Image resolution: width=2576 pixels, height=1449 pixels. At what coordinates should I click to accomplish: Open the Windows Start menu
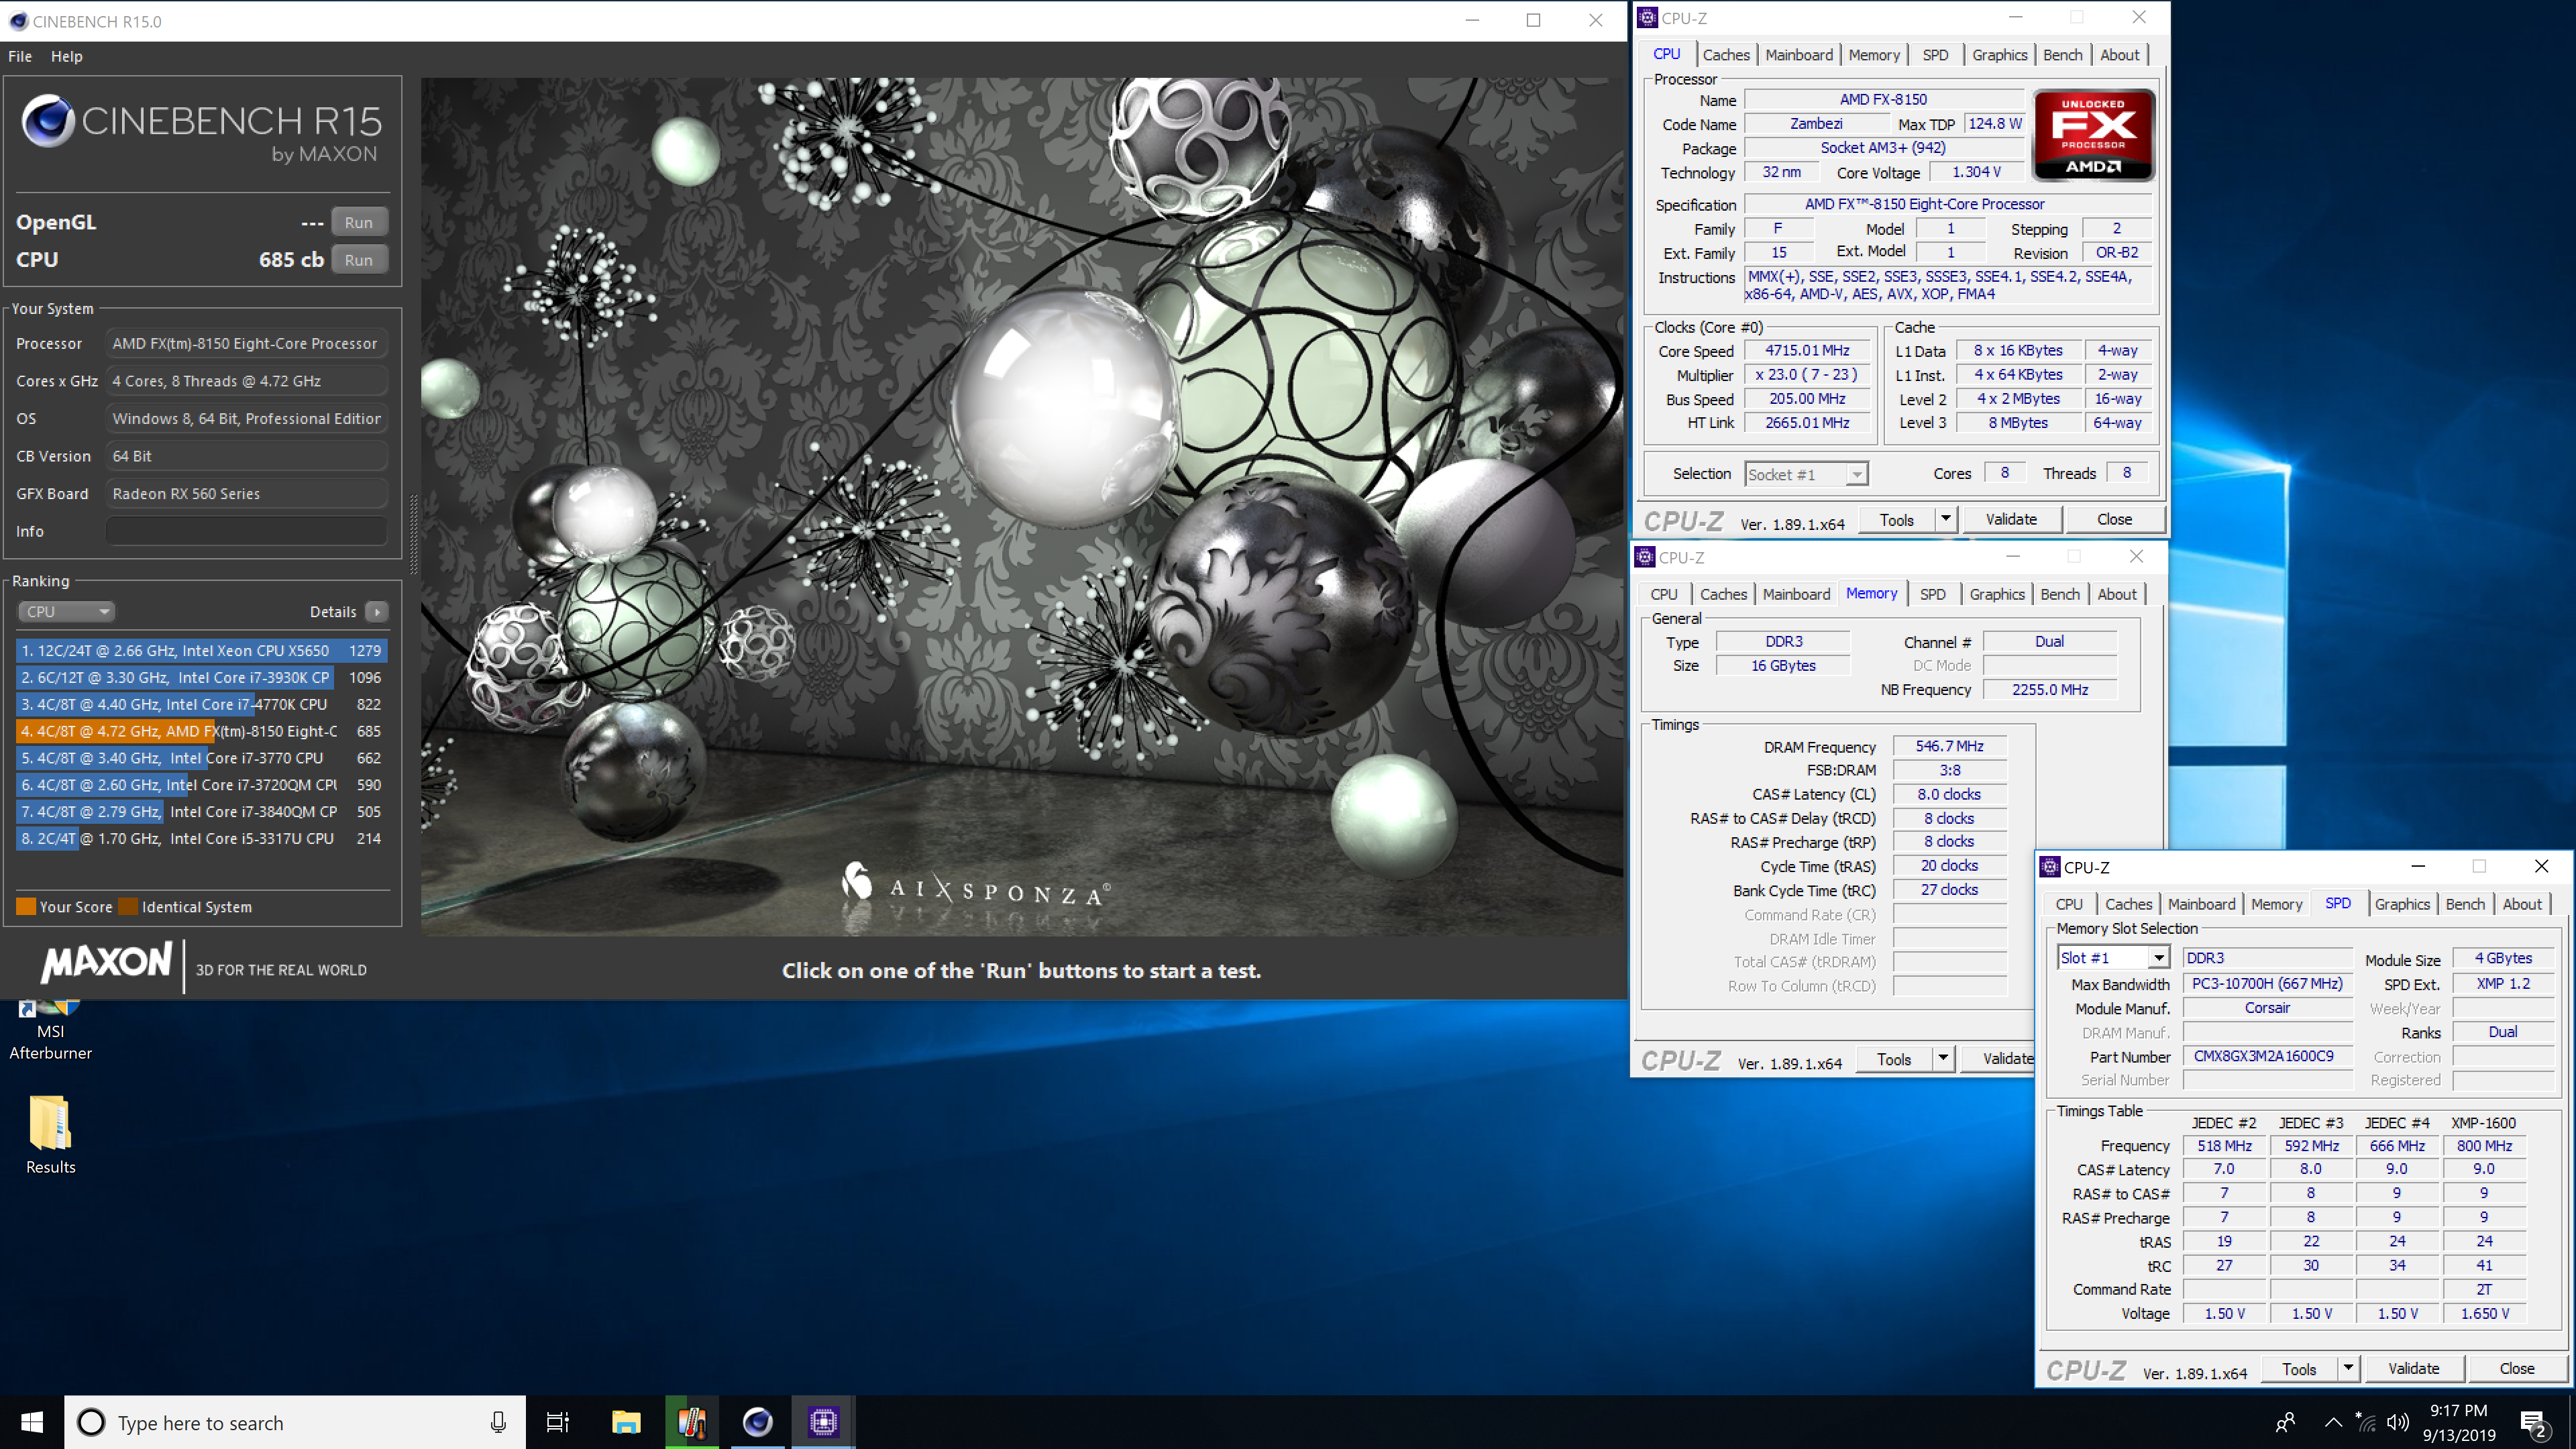point(32,1422)
